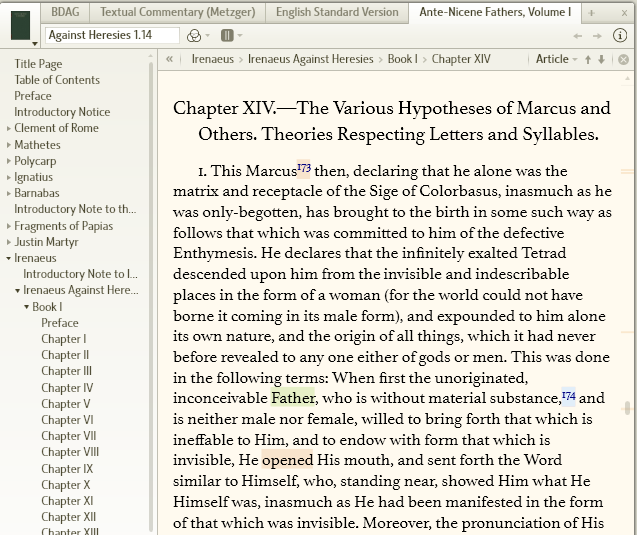Jump to previous article with up arrow
The height and width of the screenshot is (535, 637).
tap(588, 60)
